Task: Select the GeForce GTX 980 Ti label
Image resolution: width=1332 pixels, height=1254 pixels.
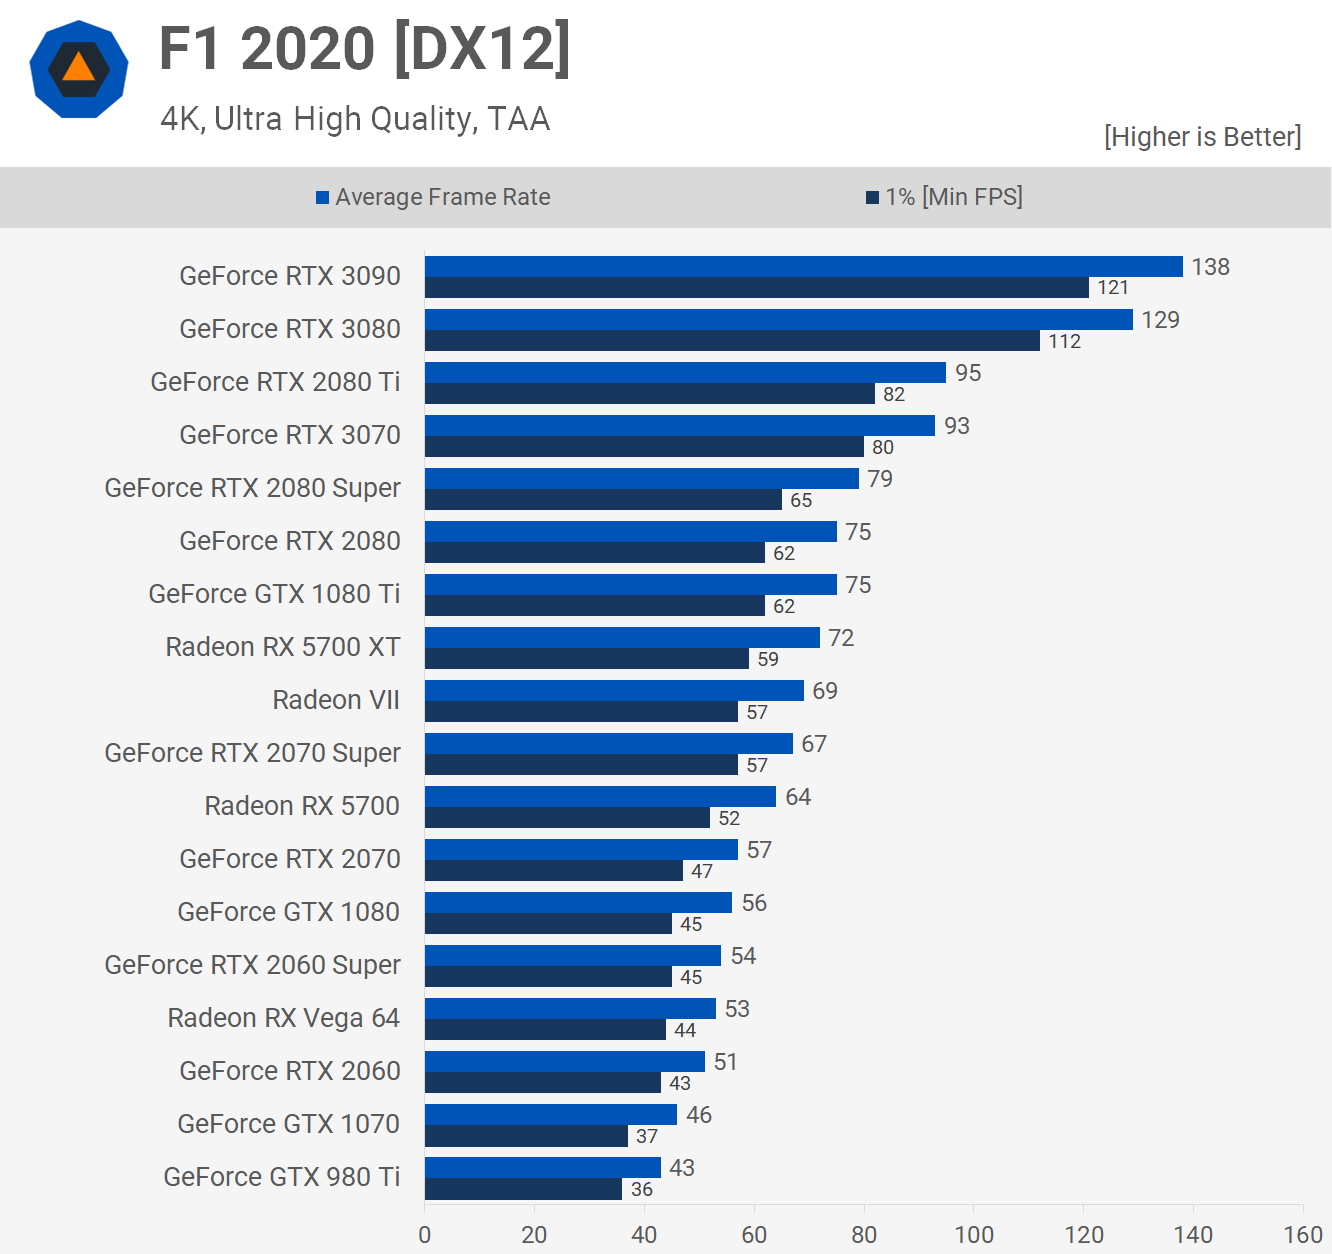Action: [x=281, y=1177]
